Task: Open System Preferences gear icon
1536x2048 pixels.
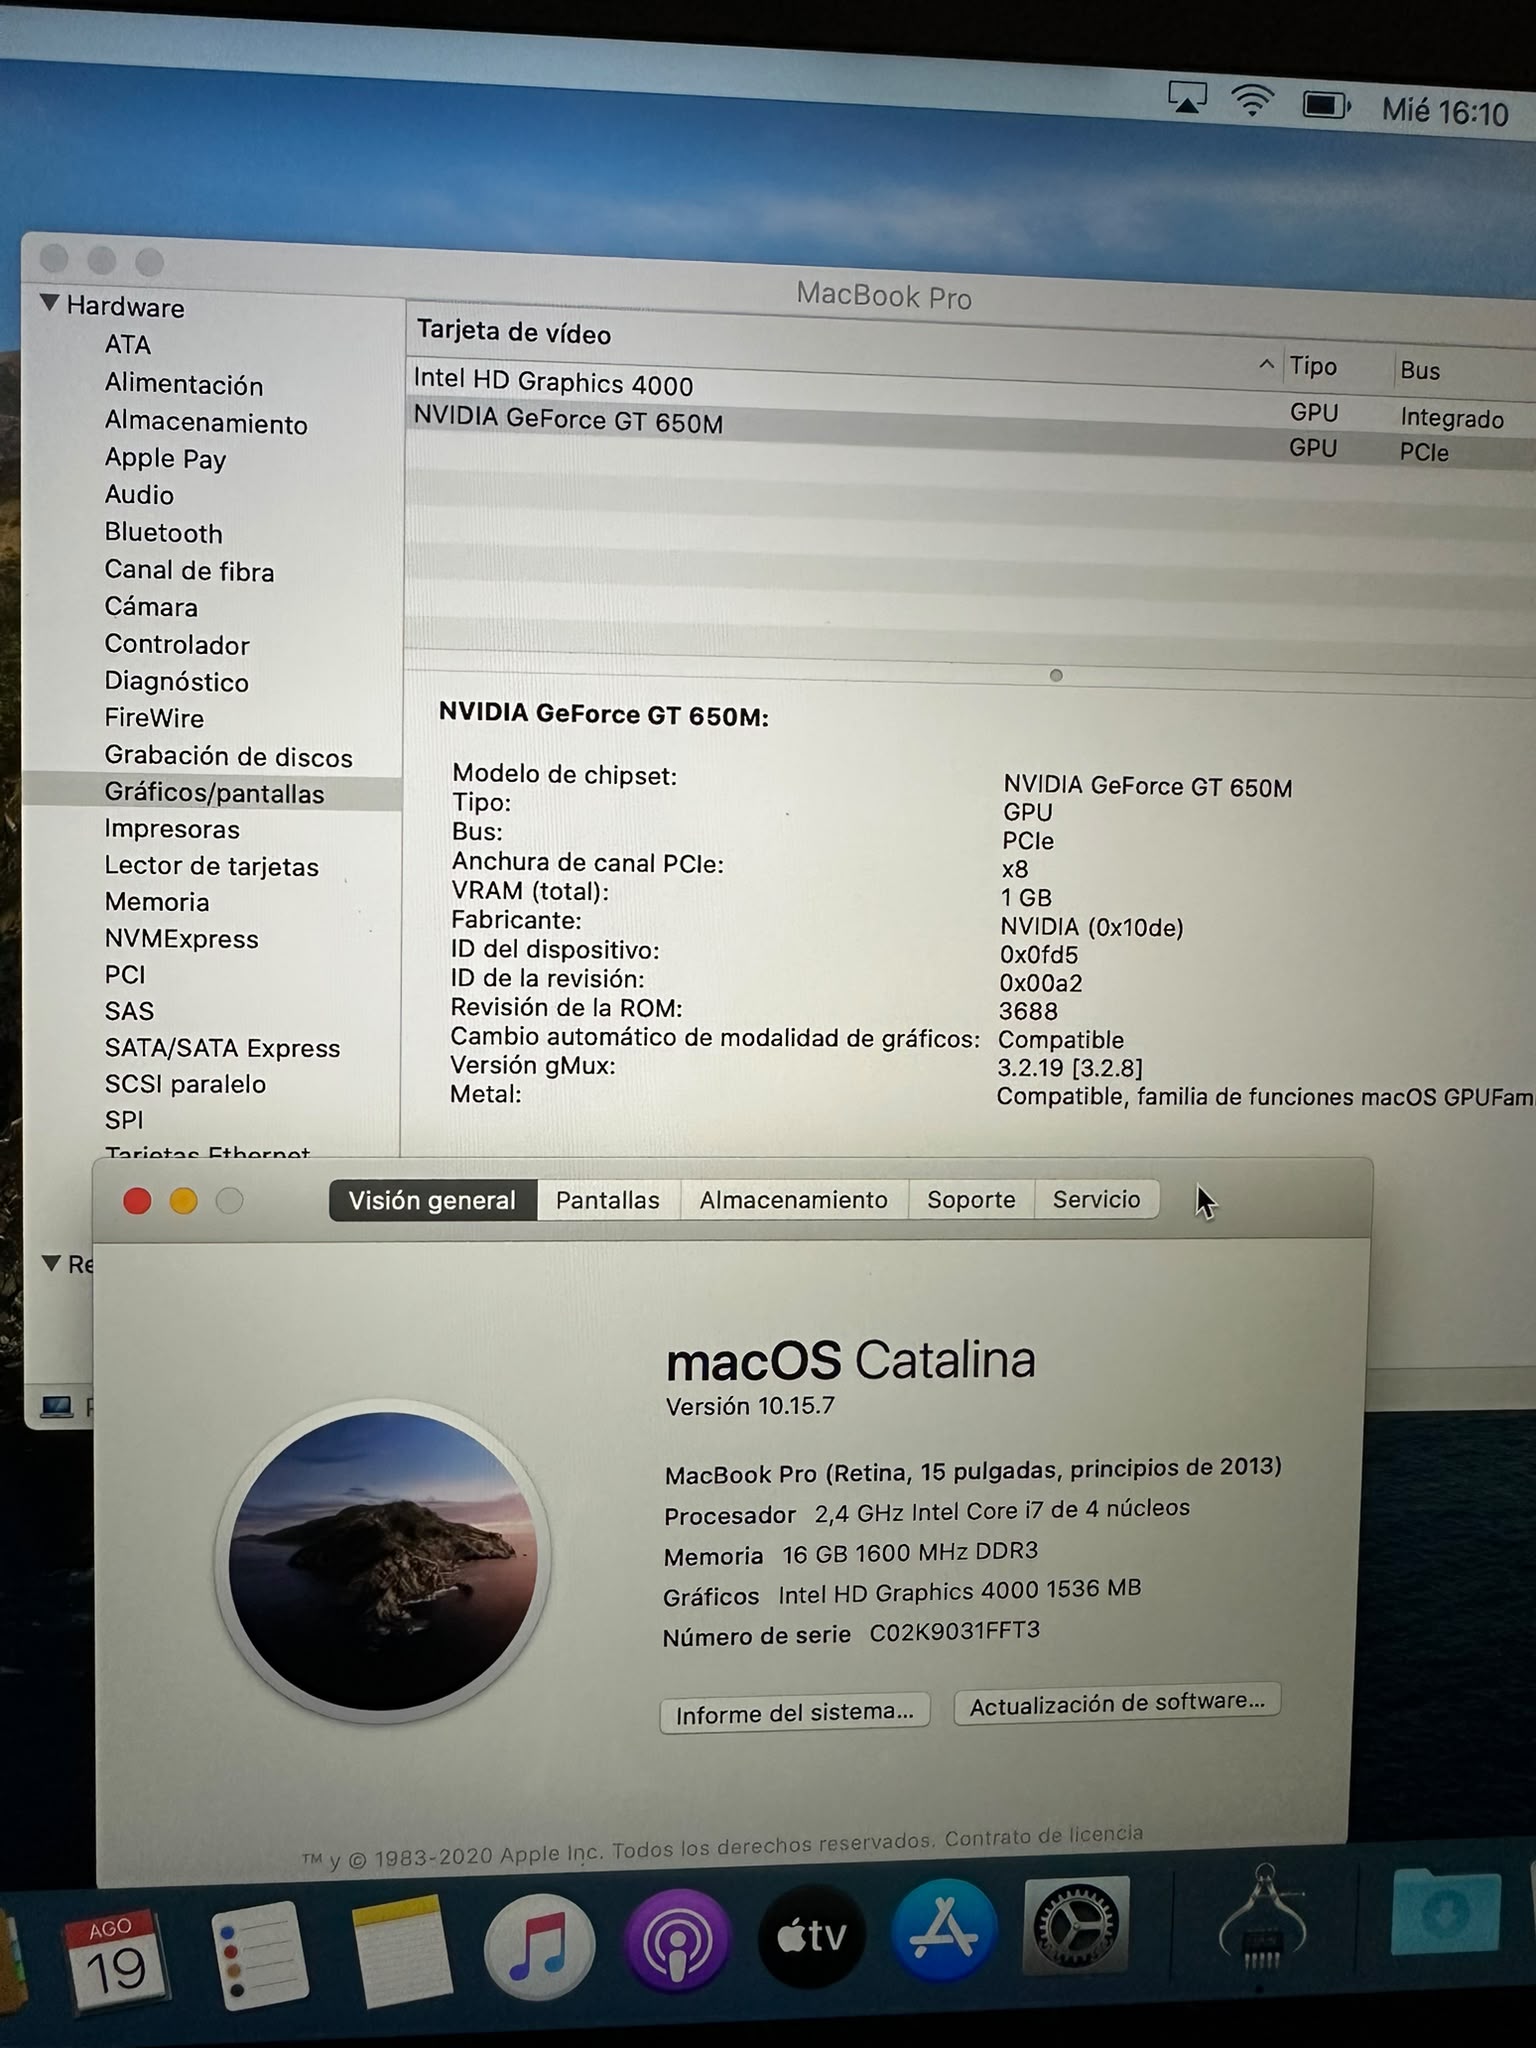Action: coord(1076,1926)
